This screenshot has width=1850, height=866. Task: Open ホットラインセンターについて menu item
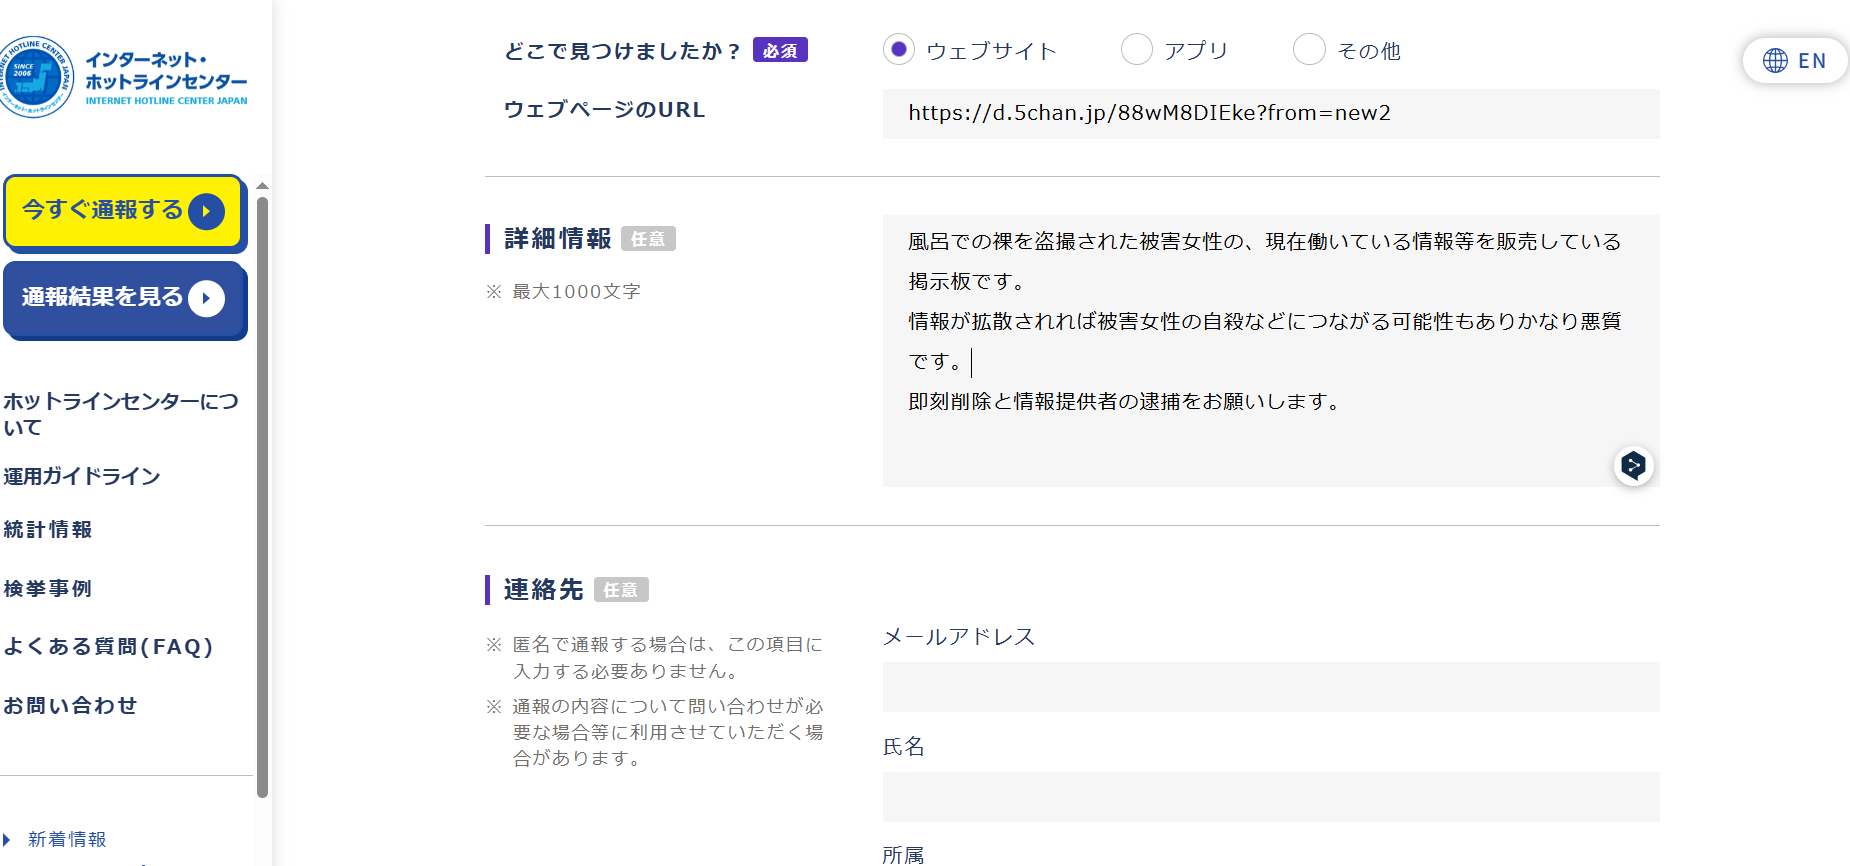tap(120, 414)
